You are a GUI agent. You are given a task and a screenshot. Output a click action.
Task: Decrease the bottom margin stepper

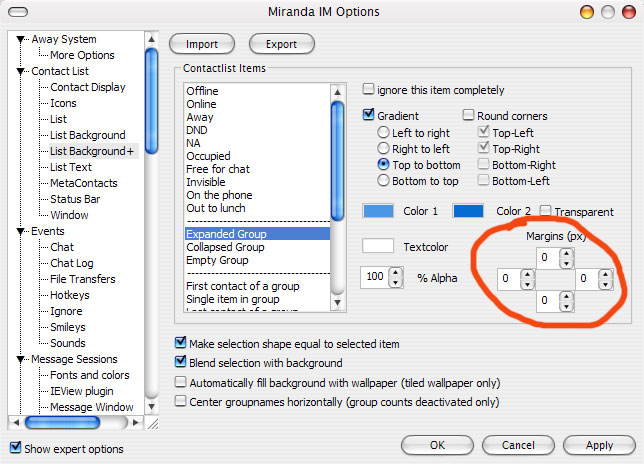(567, 306)
